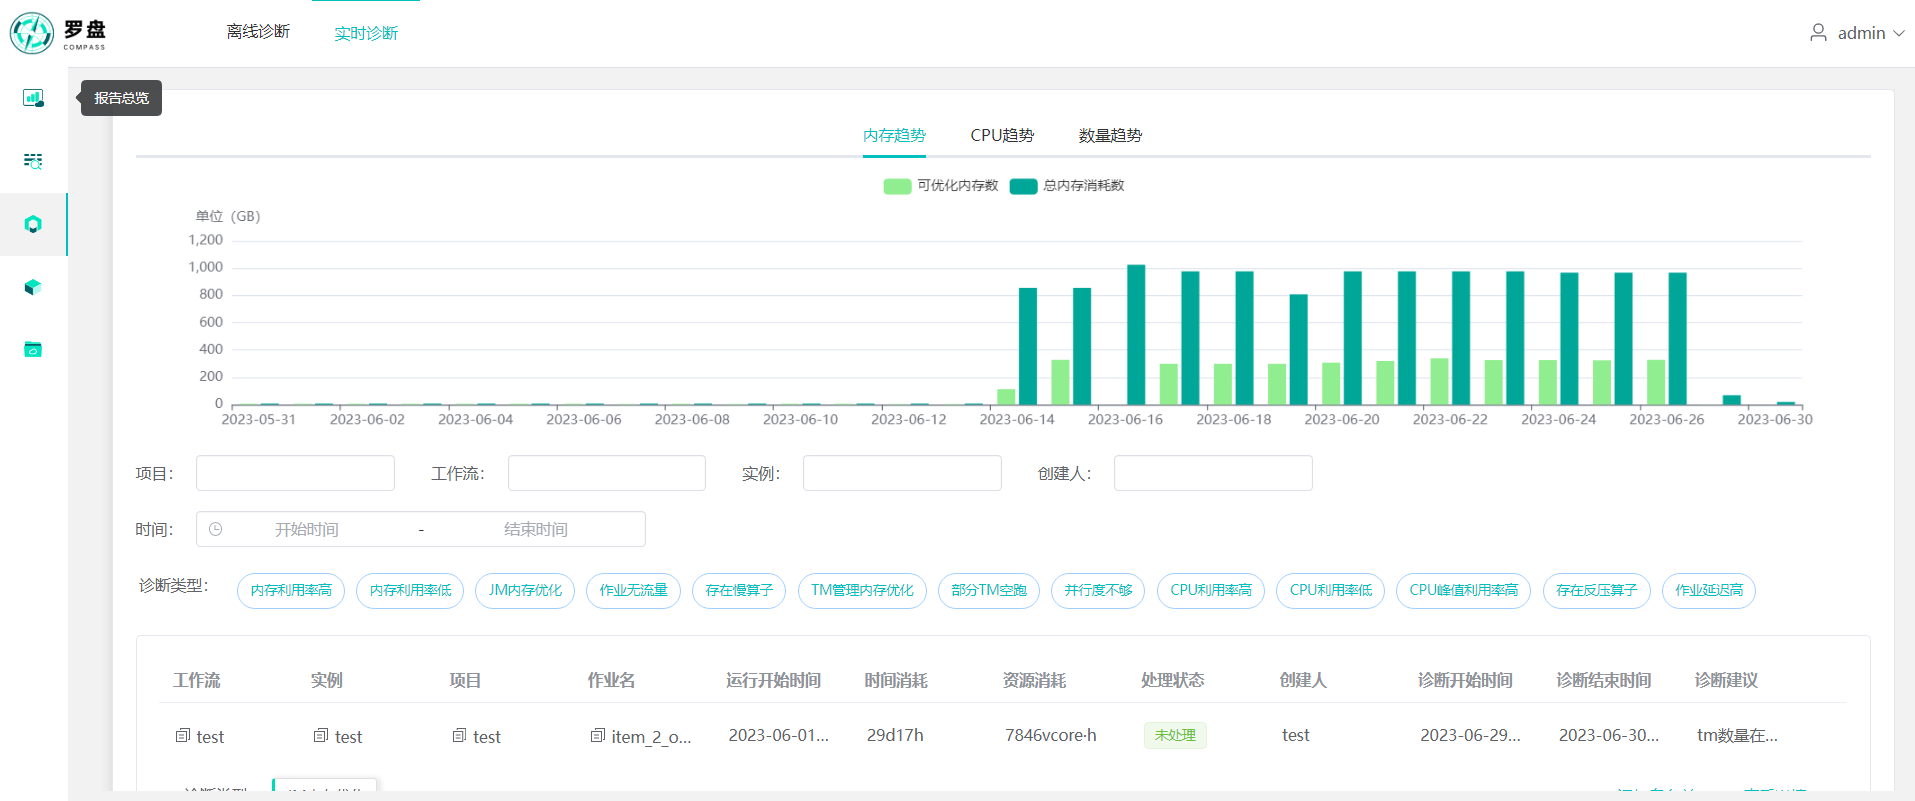Image resolution: width=1915 pixels, height=801 pixels.
Task: Select the active hexagon sidebar icon
Action: (33, 224)
